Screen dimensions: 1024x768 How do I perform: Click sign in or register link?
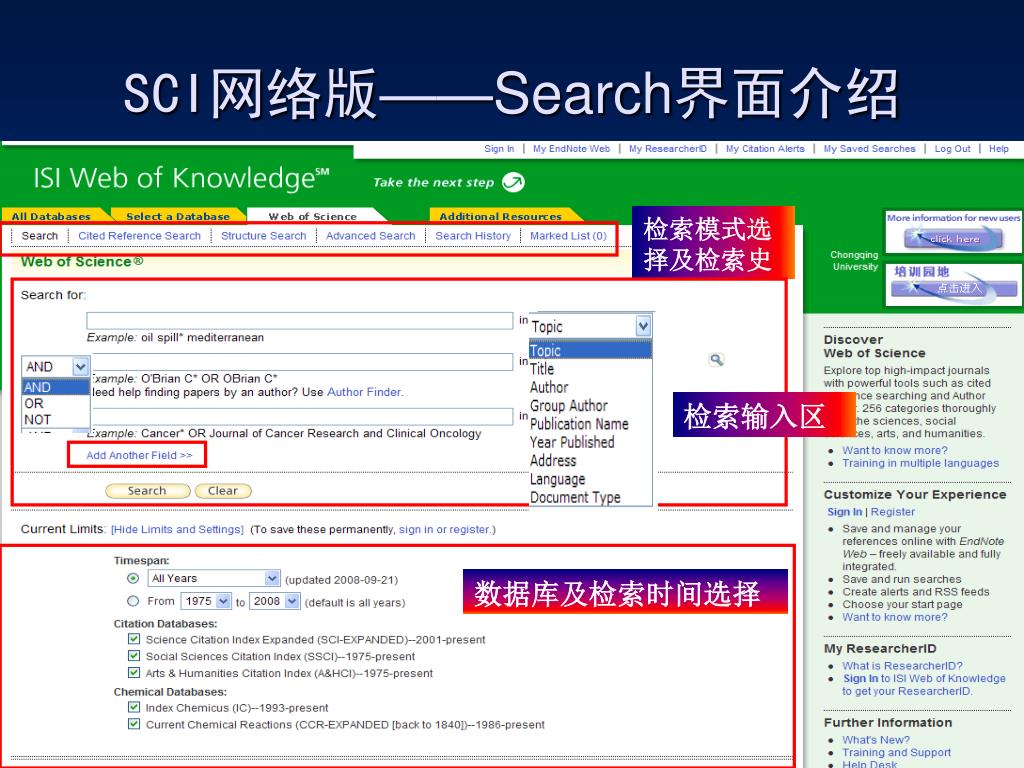click(x=444, y=530)
